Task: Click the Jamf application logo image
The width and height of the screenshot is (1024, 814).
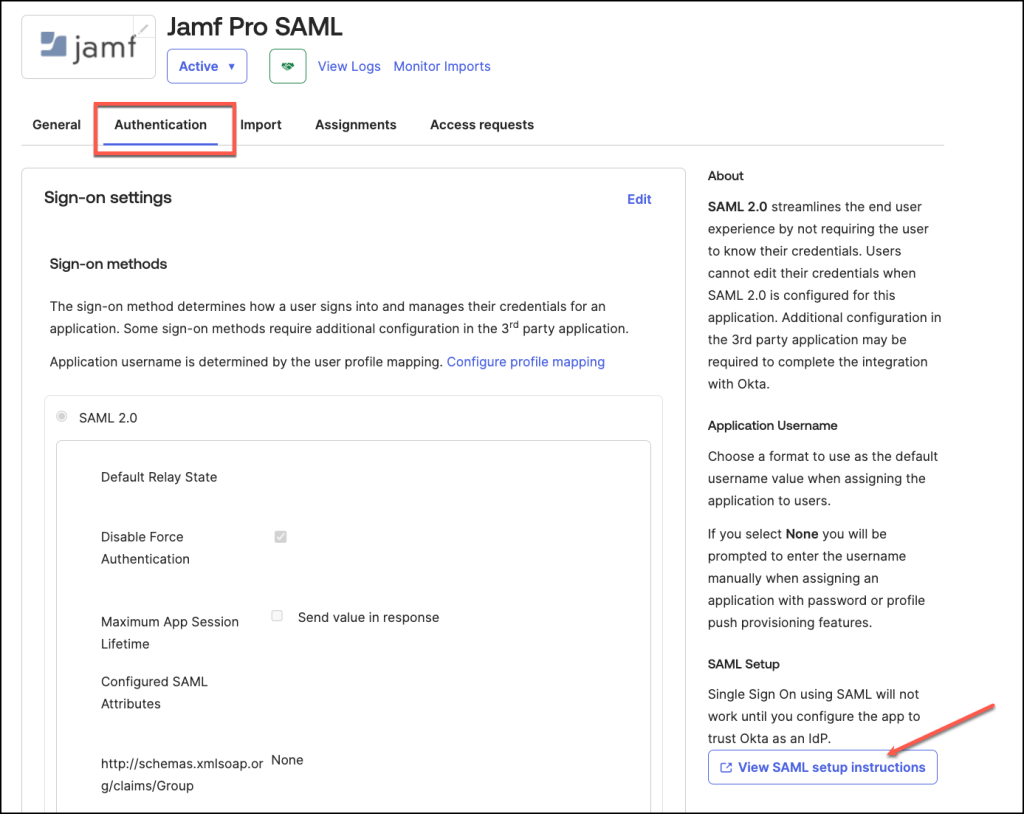Action: (87, 47)
